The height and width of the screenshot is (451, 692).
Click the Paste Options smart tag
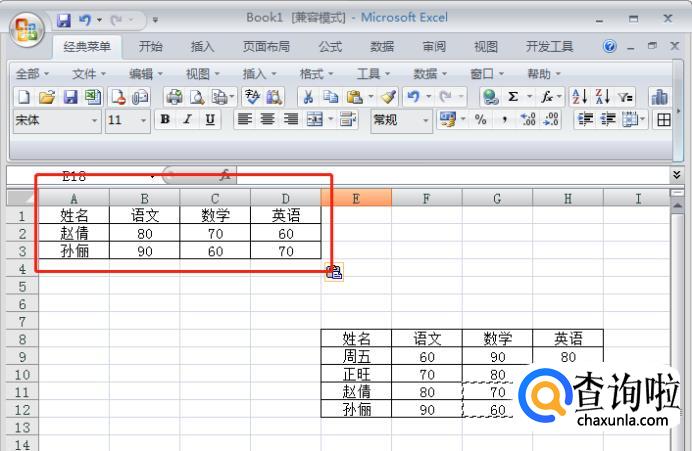coord(334,271)
